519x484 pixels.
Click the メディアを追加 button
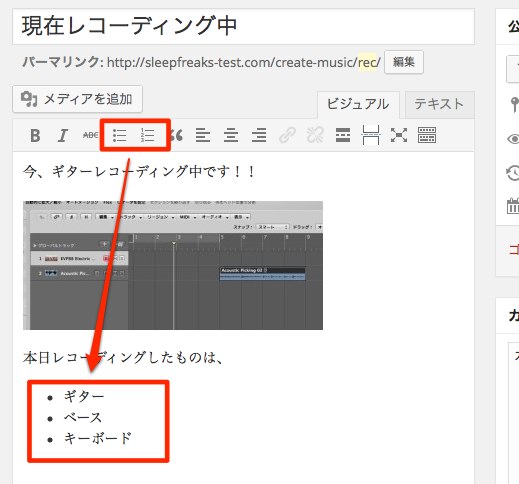(x=78, y=99)
